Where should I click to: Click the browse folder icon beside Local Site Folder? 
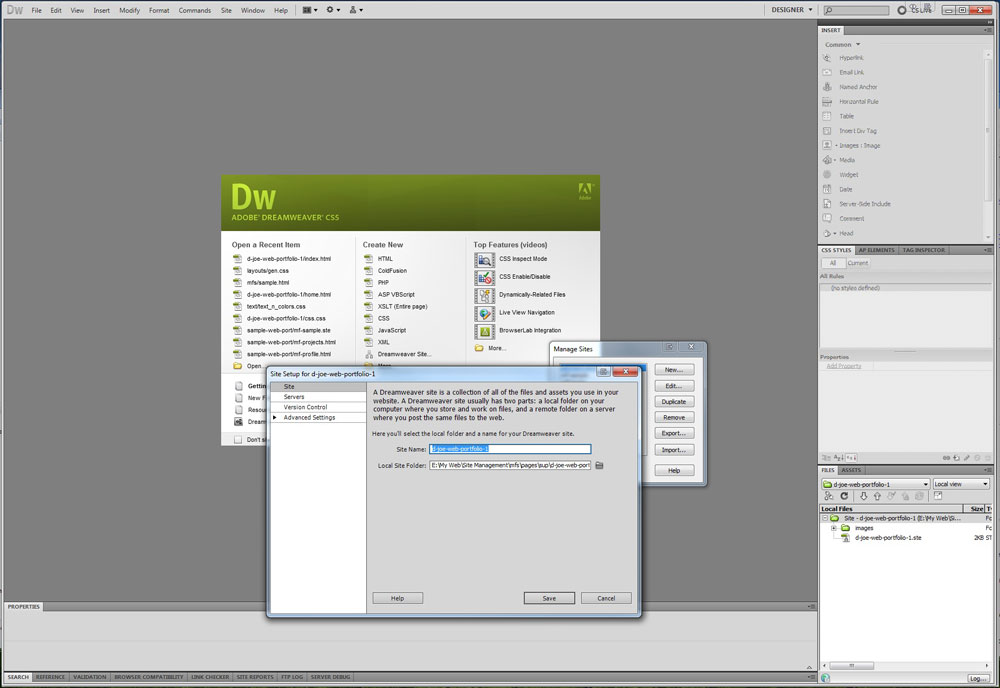click(x=599, y=465)
